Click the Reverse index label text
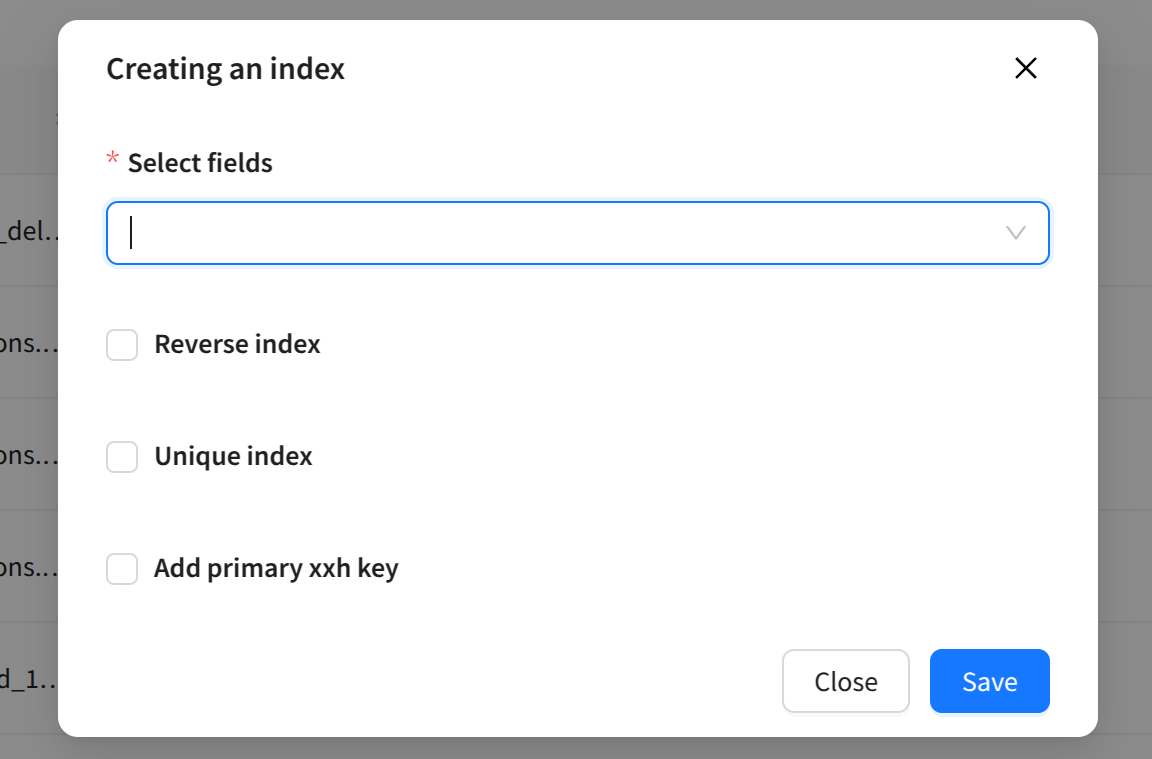Screen dimensions: 1152x759 point(237,345)
